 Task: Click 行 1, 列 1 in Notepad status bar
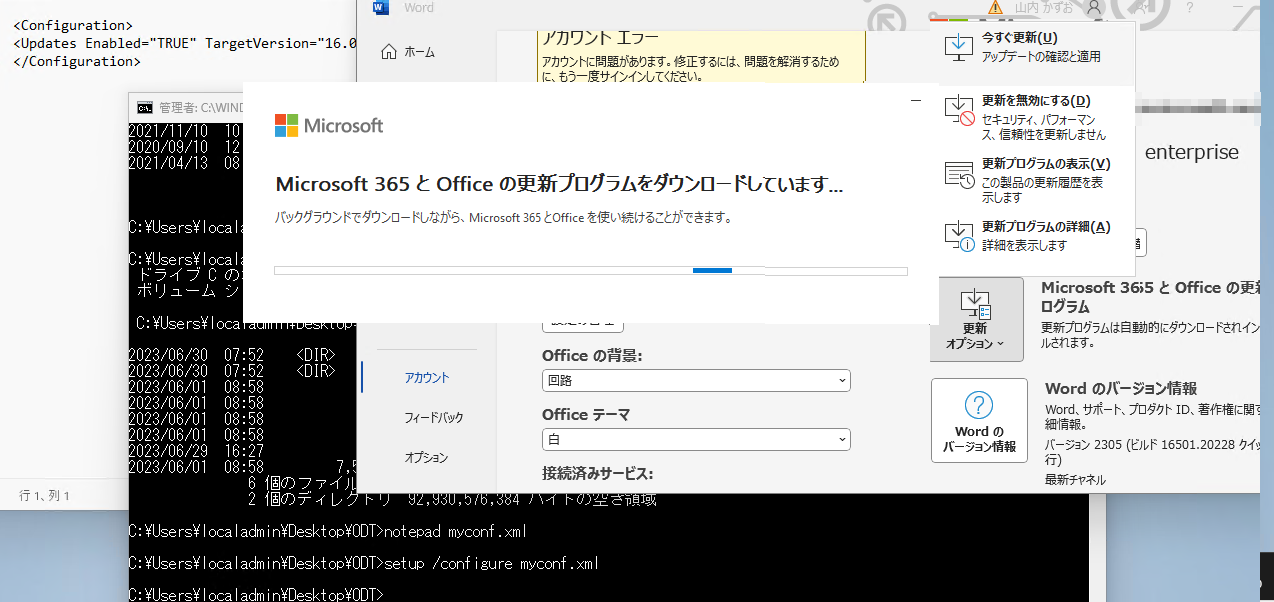pos(45,496)
